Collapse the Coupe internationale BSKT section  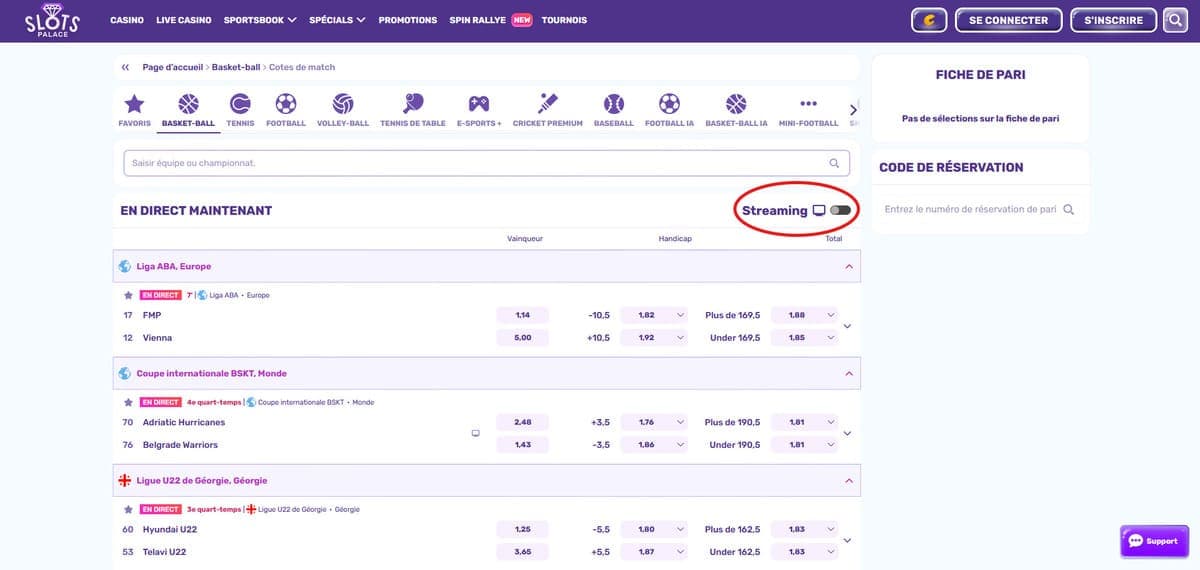(x=849, y=373)
